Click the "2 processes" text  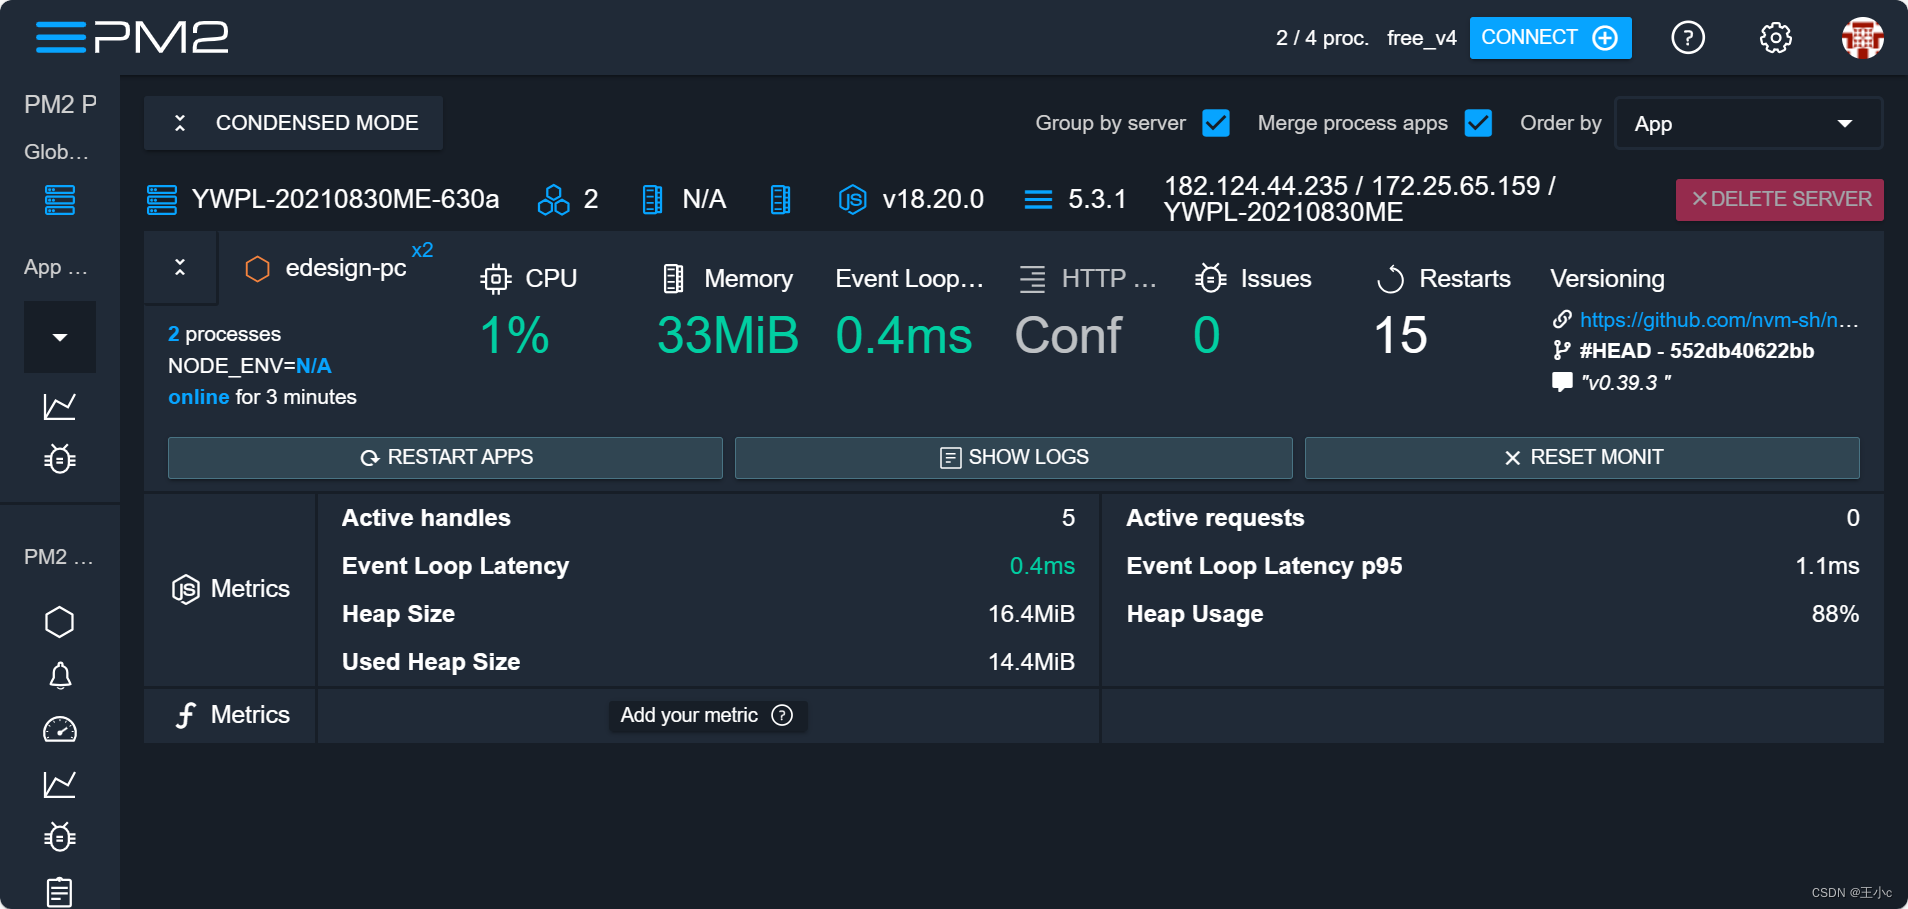click(224, 334)
